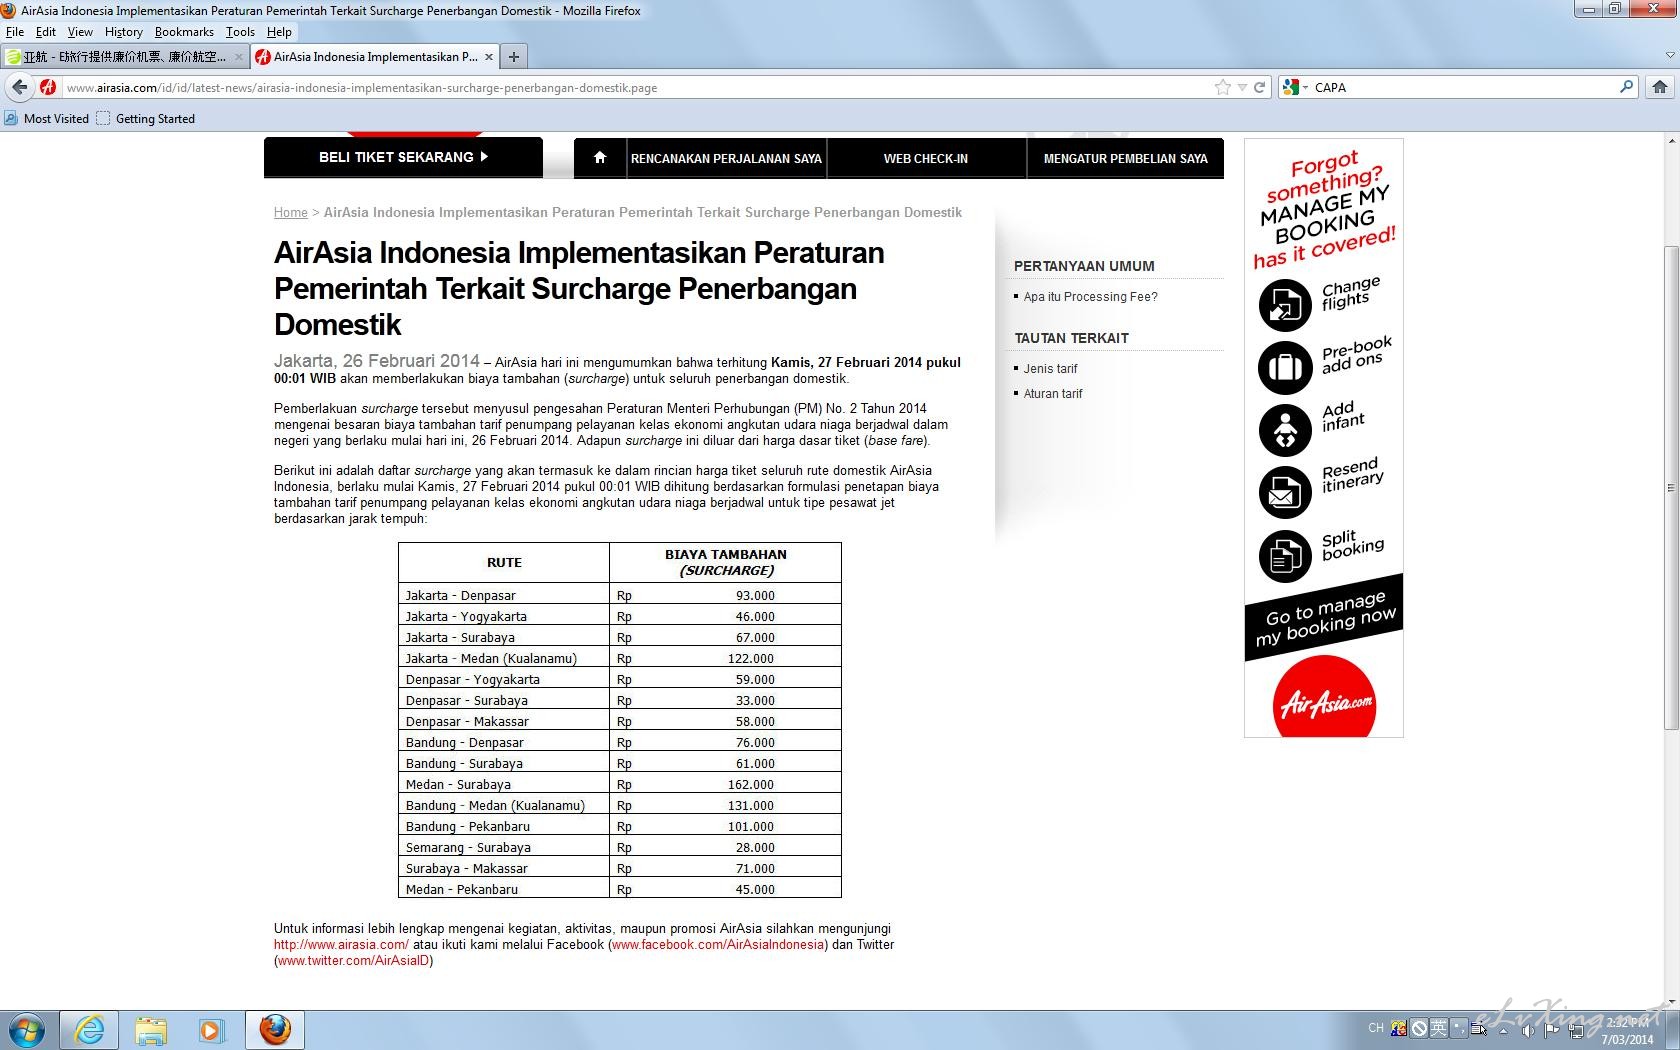
Task: Open the Windows Start button
Action: click(x=27, y=1030)
